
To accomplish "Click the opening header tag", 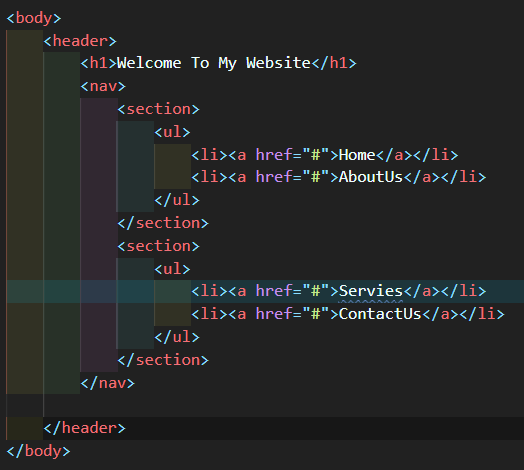I will pos(80,41).
